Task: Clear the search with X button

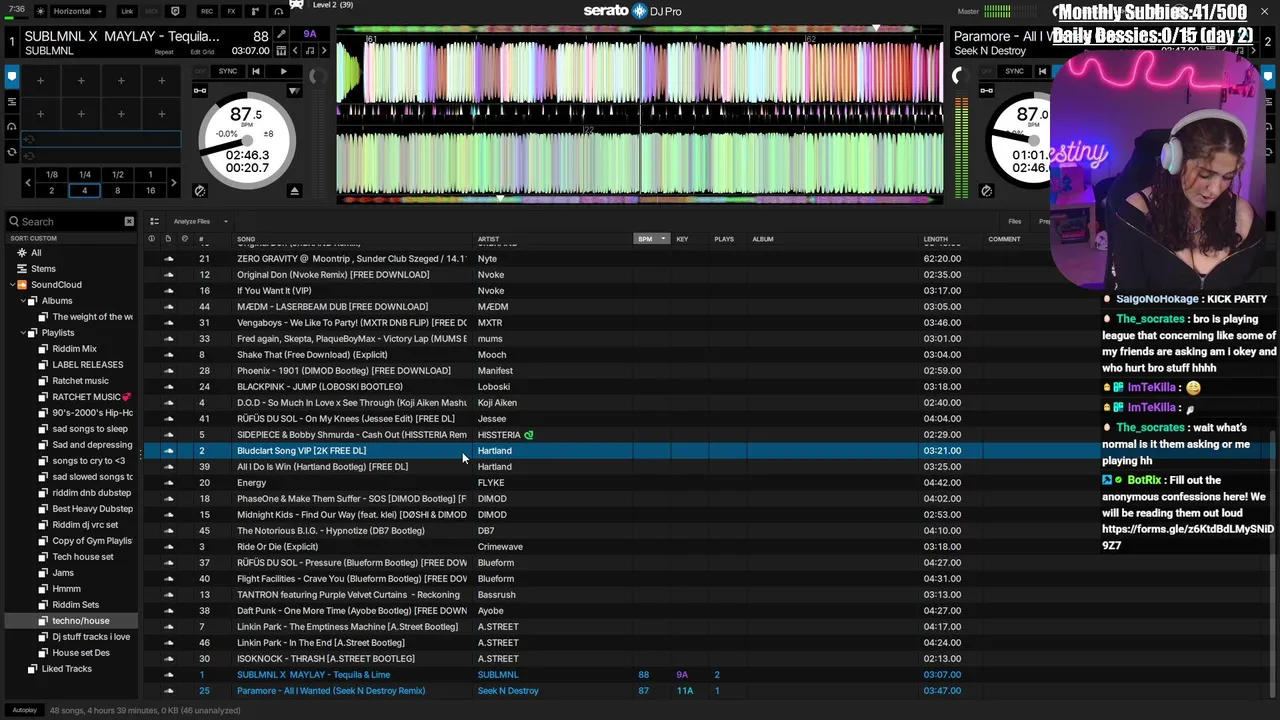Action: point(129,221)
